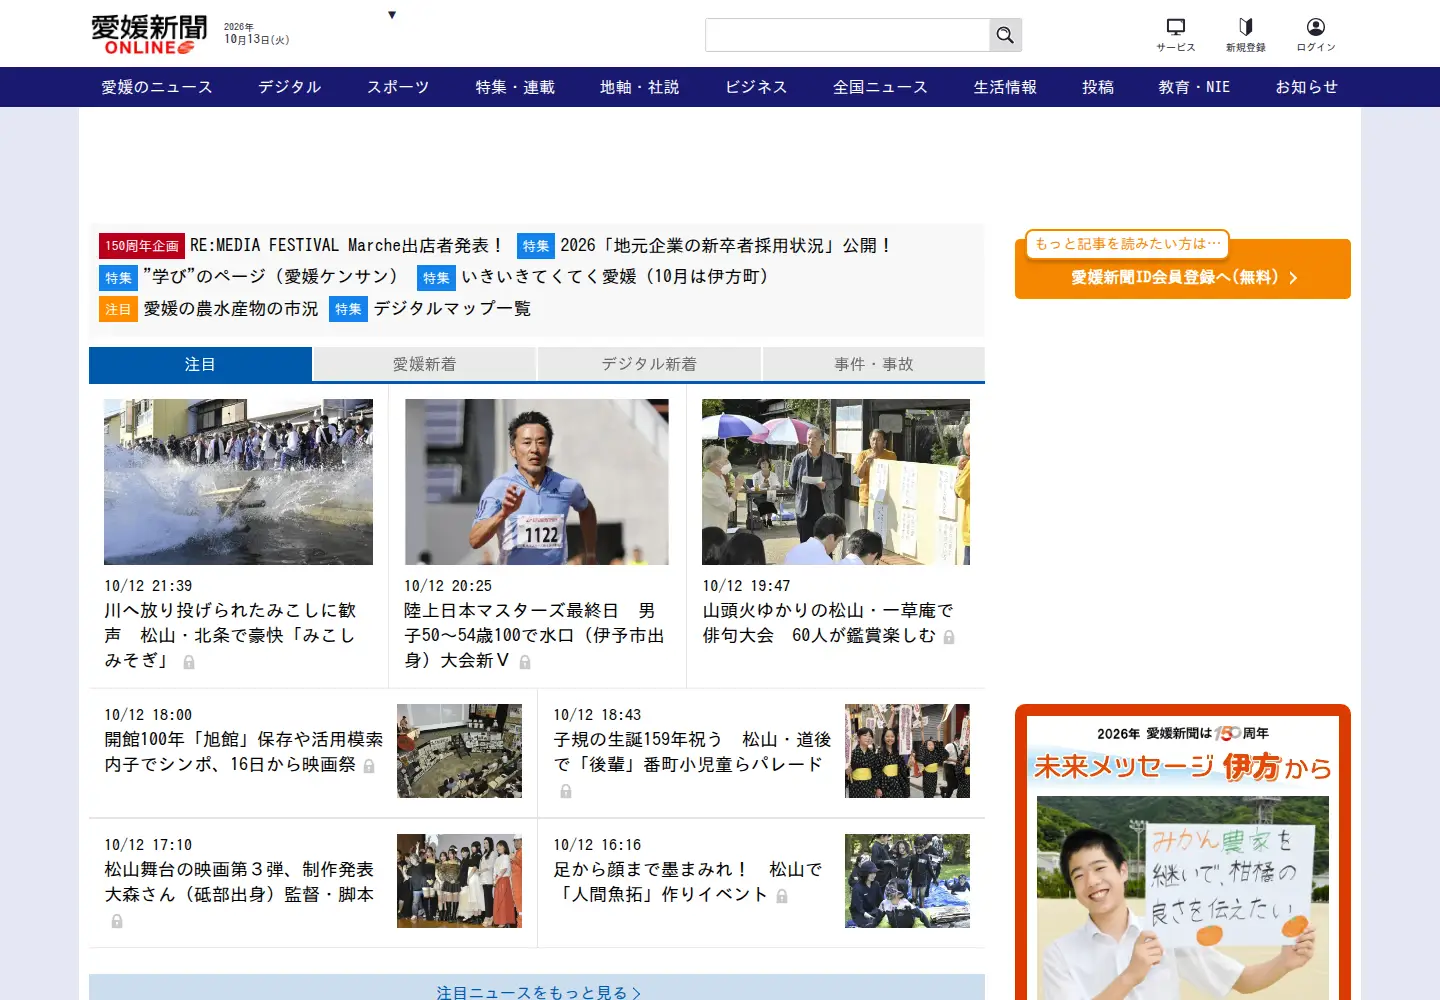
Task: Select the 注目 tab
Action: [x=200, y=364]
